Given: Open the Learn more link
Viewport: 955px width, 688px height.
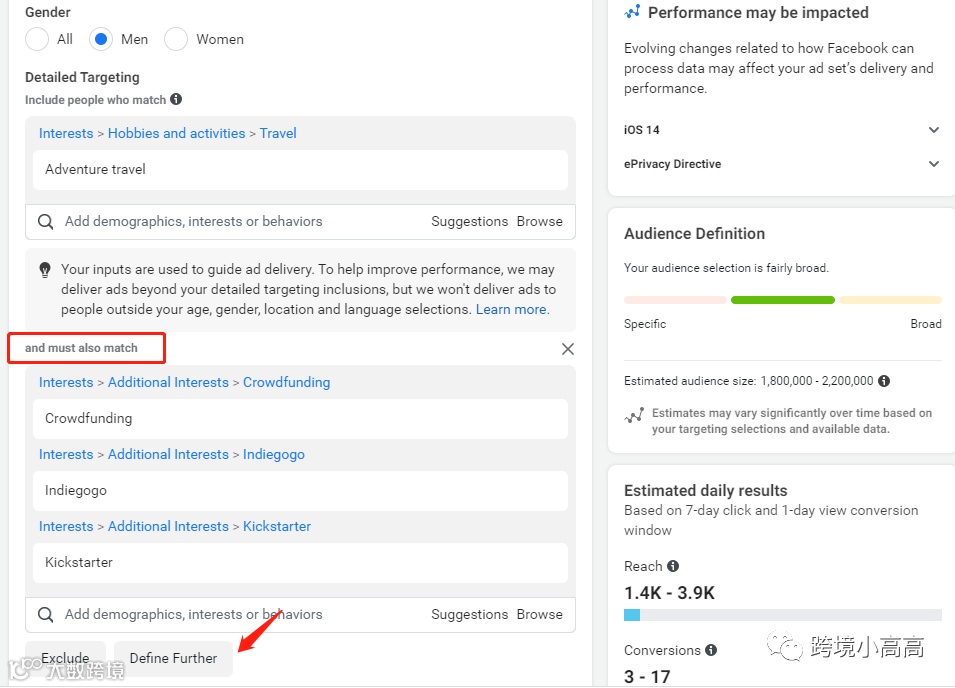Looking at the screenshot, I should [x=512, y=309].
